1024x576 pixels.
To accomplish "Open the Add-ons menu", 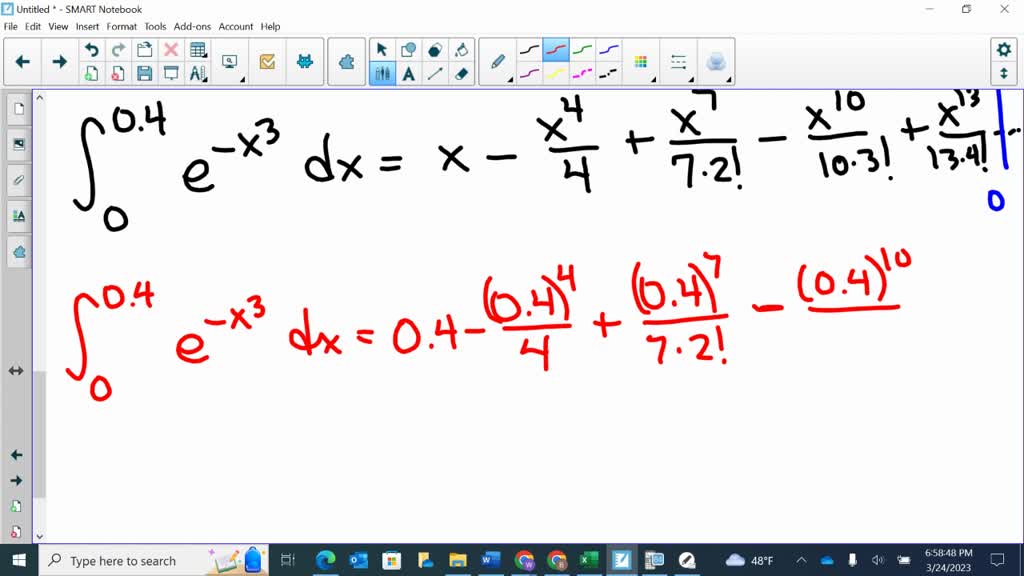I will 192,27.
